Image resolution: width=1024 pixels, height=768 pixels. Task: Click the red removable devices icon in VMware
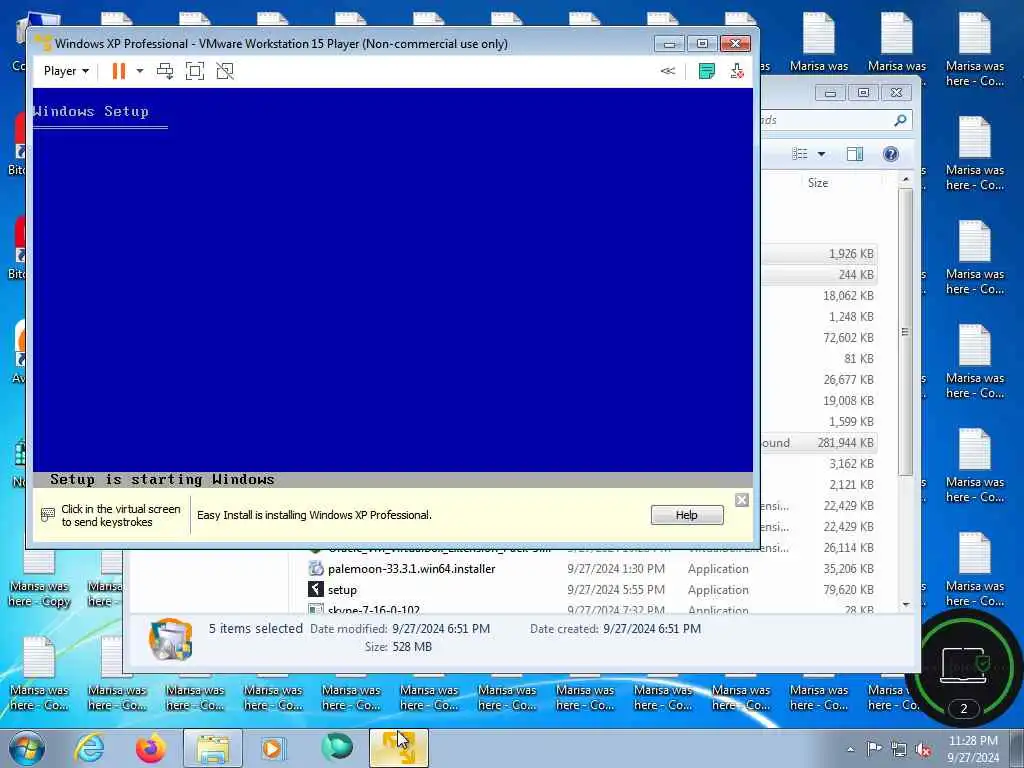coord(737,71)
